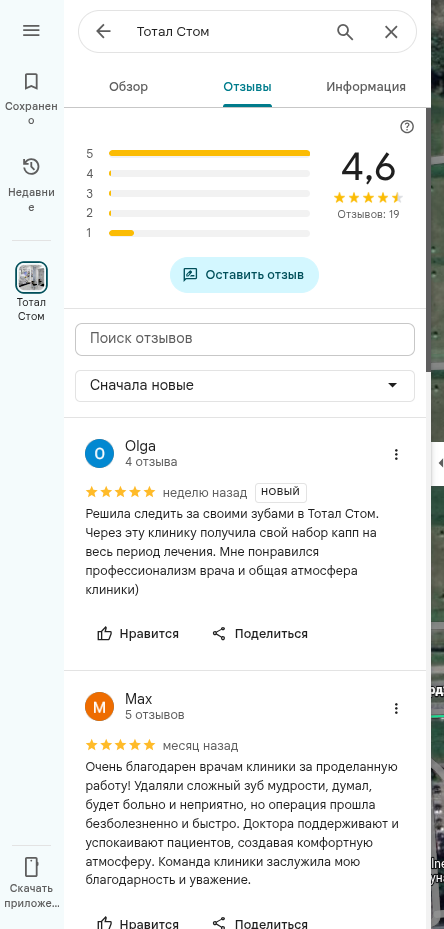Open more options for Olga's review
This screenshot has height=929, width=444.
(x=396, y=454)
